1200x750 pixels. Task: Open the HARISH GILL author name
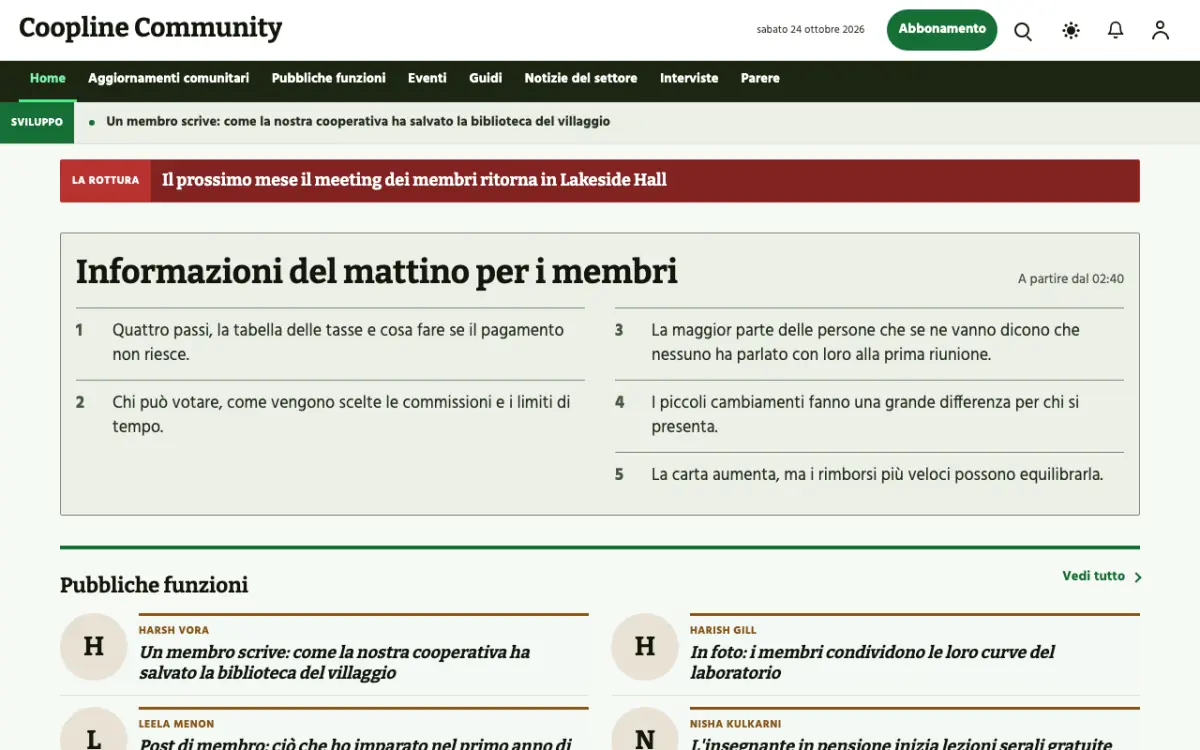(723, 630)
